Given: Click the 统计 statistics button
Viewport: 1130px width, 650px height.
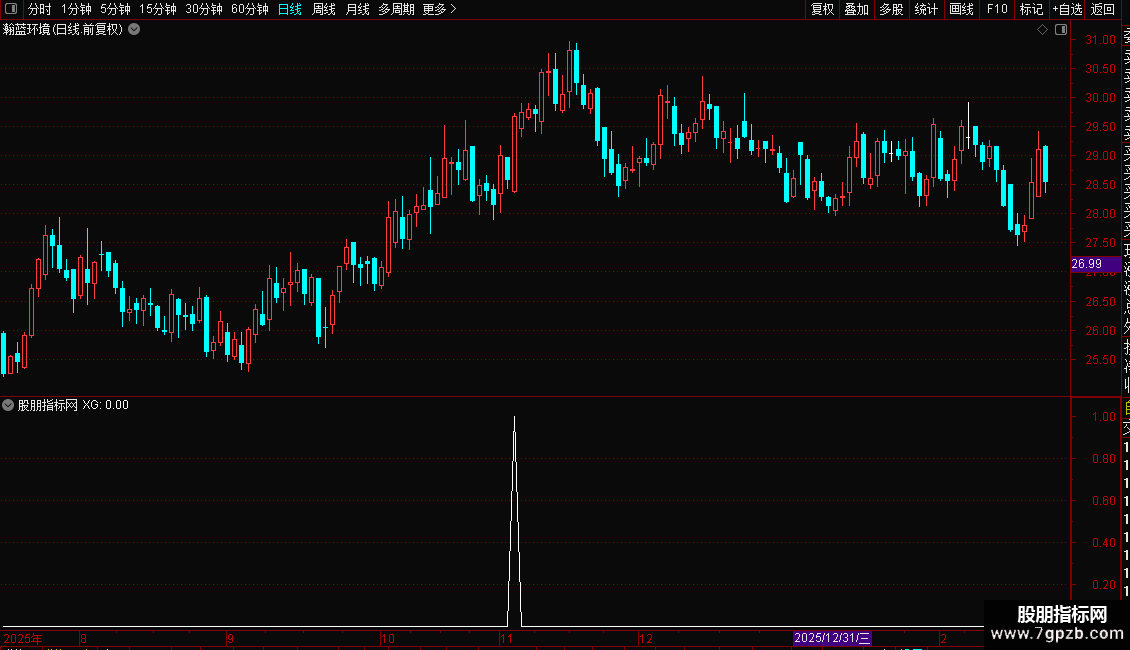Looking at the screenshot, I should [x=926, y=9].
